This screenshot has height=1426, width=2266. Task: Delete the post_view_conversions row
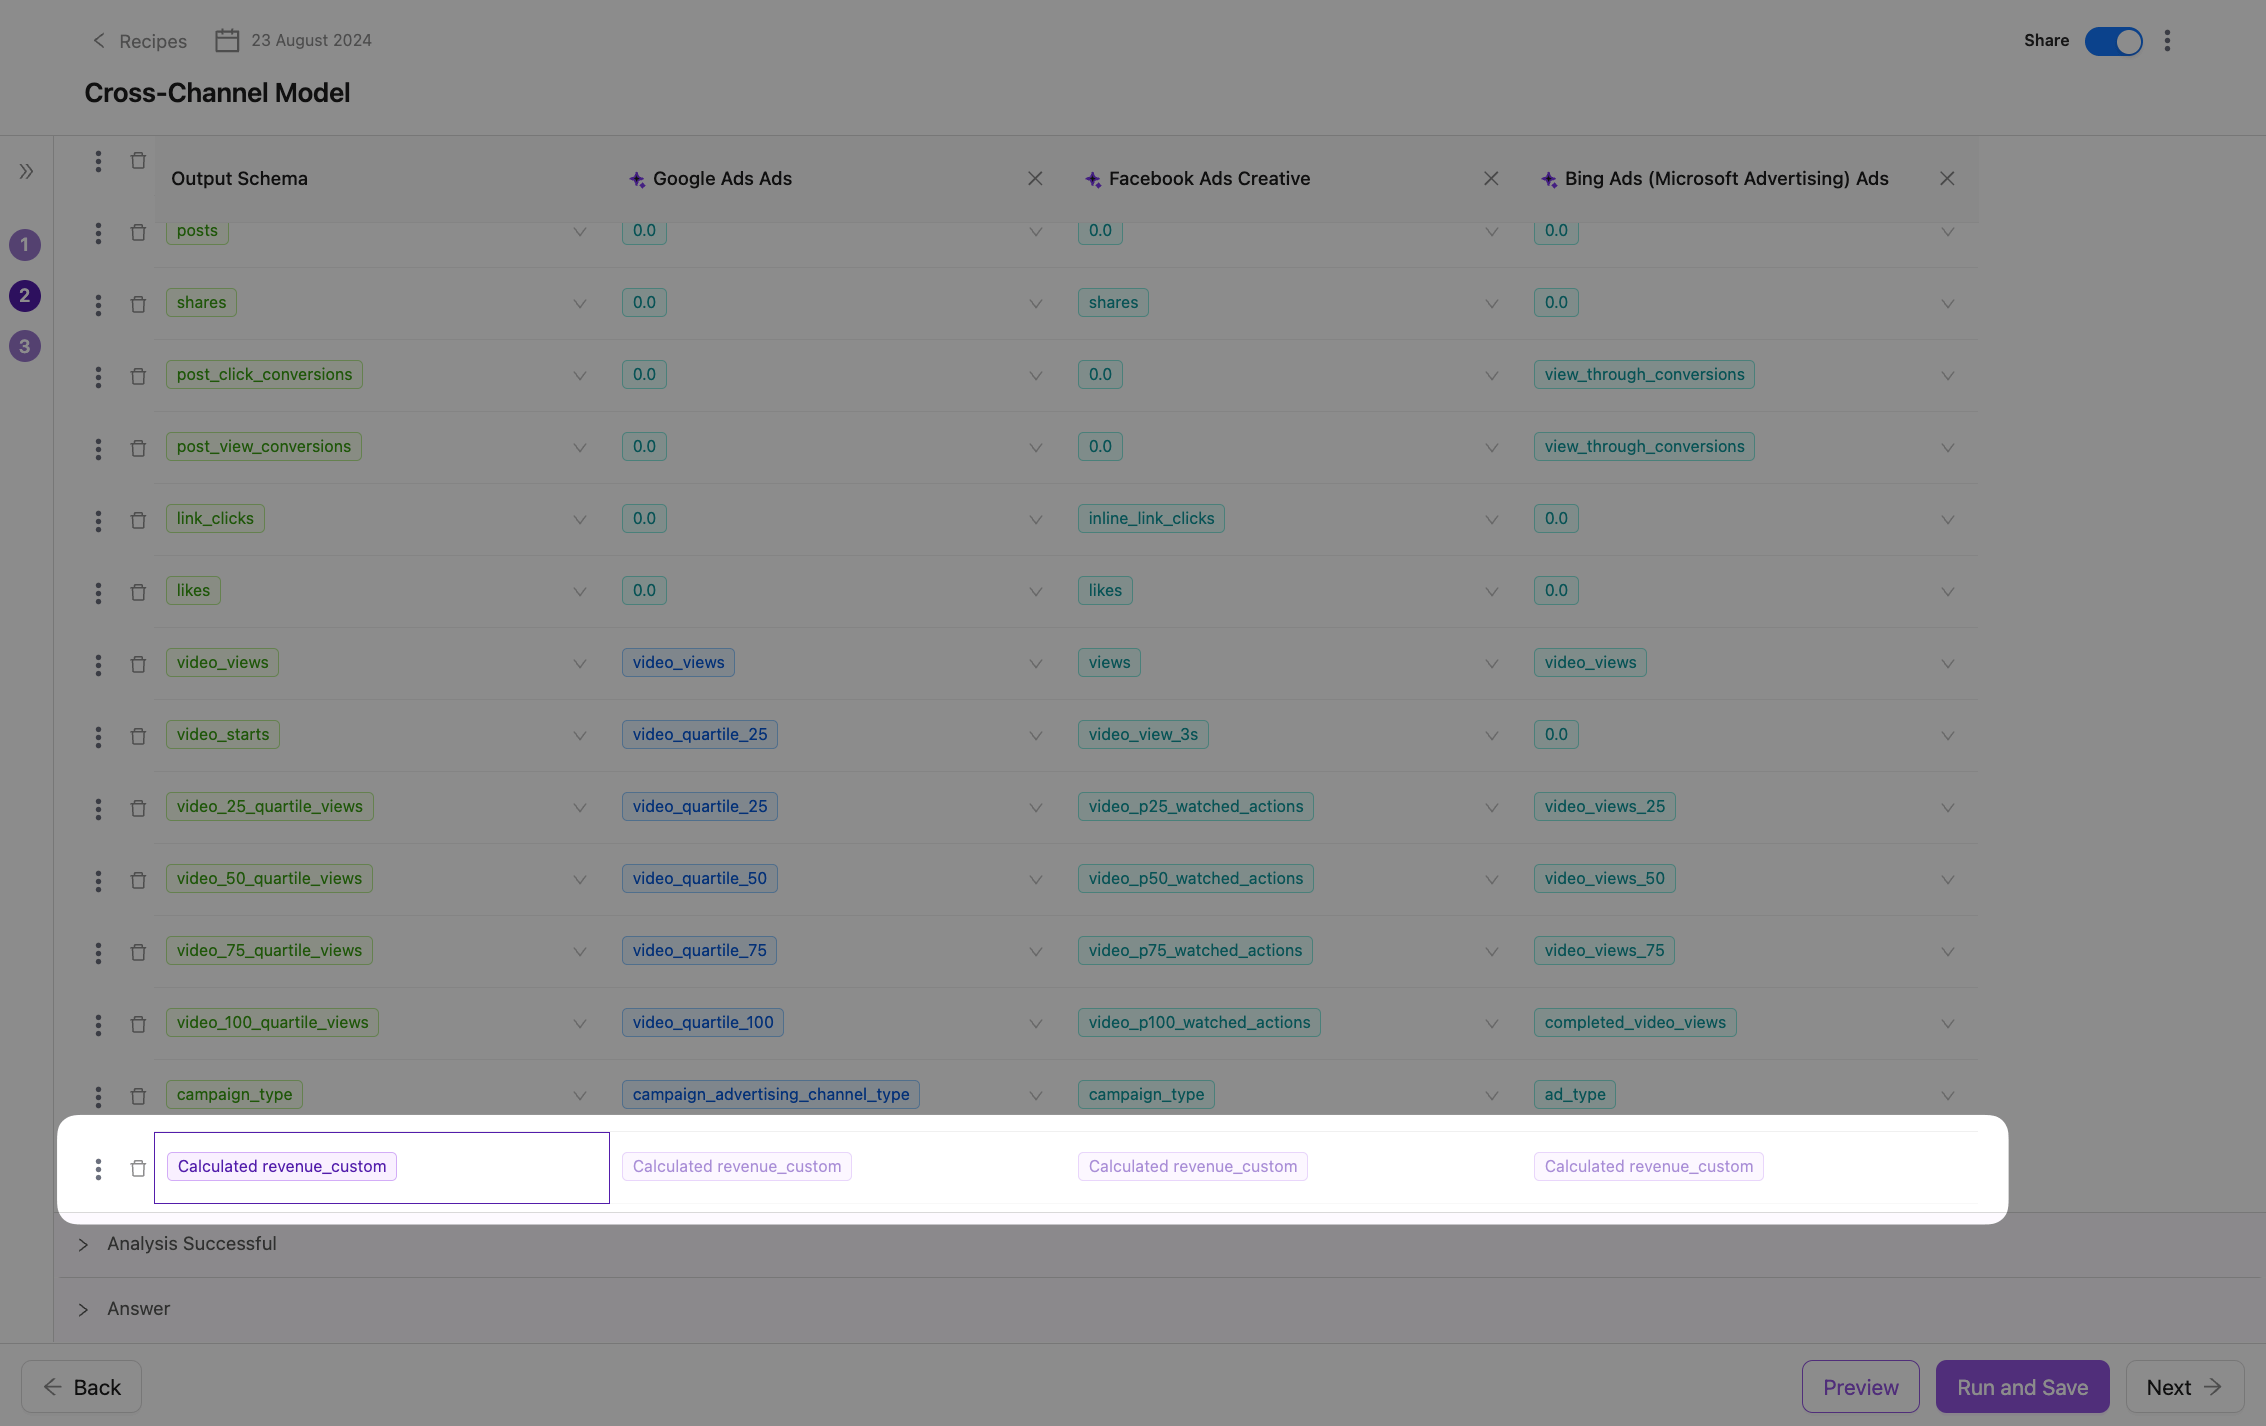[x=138, y=449]
